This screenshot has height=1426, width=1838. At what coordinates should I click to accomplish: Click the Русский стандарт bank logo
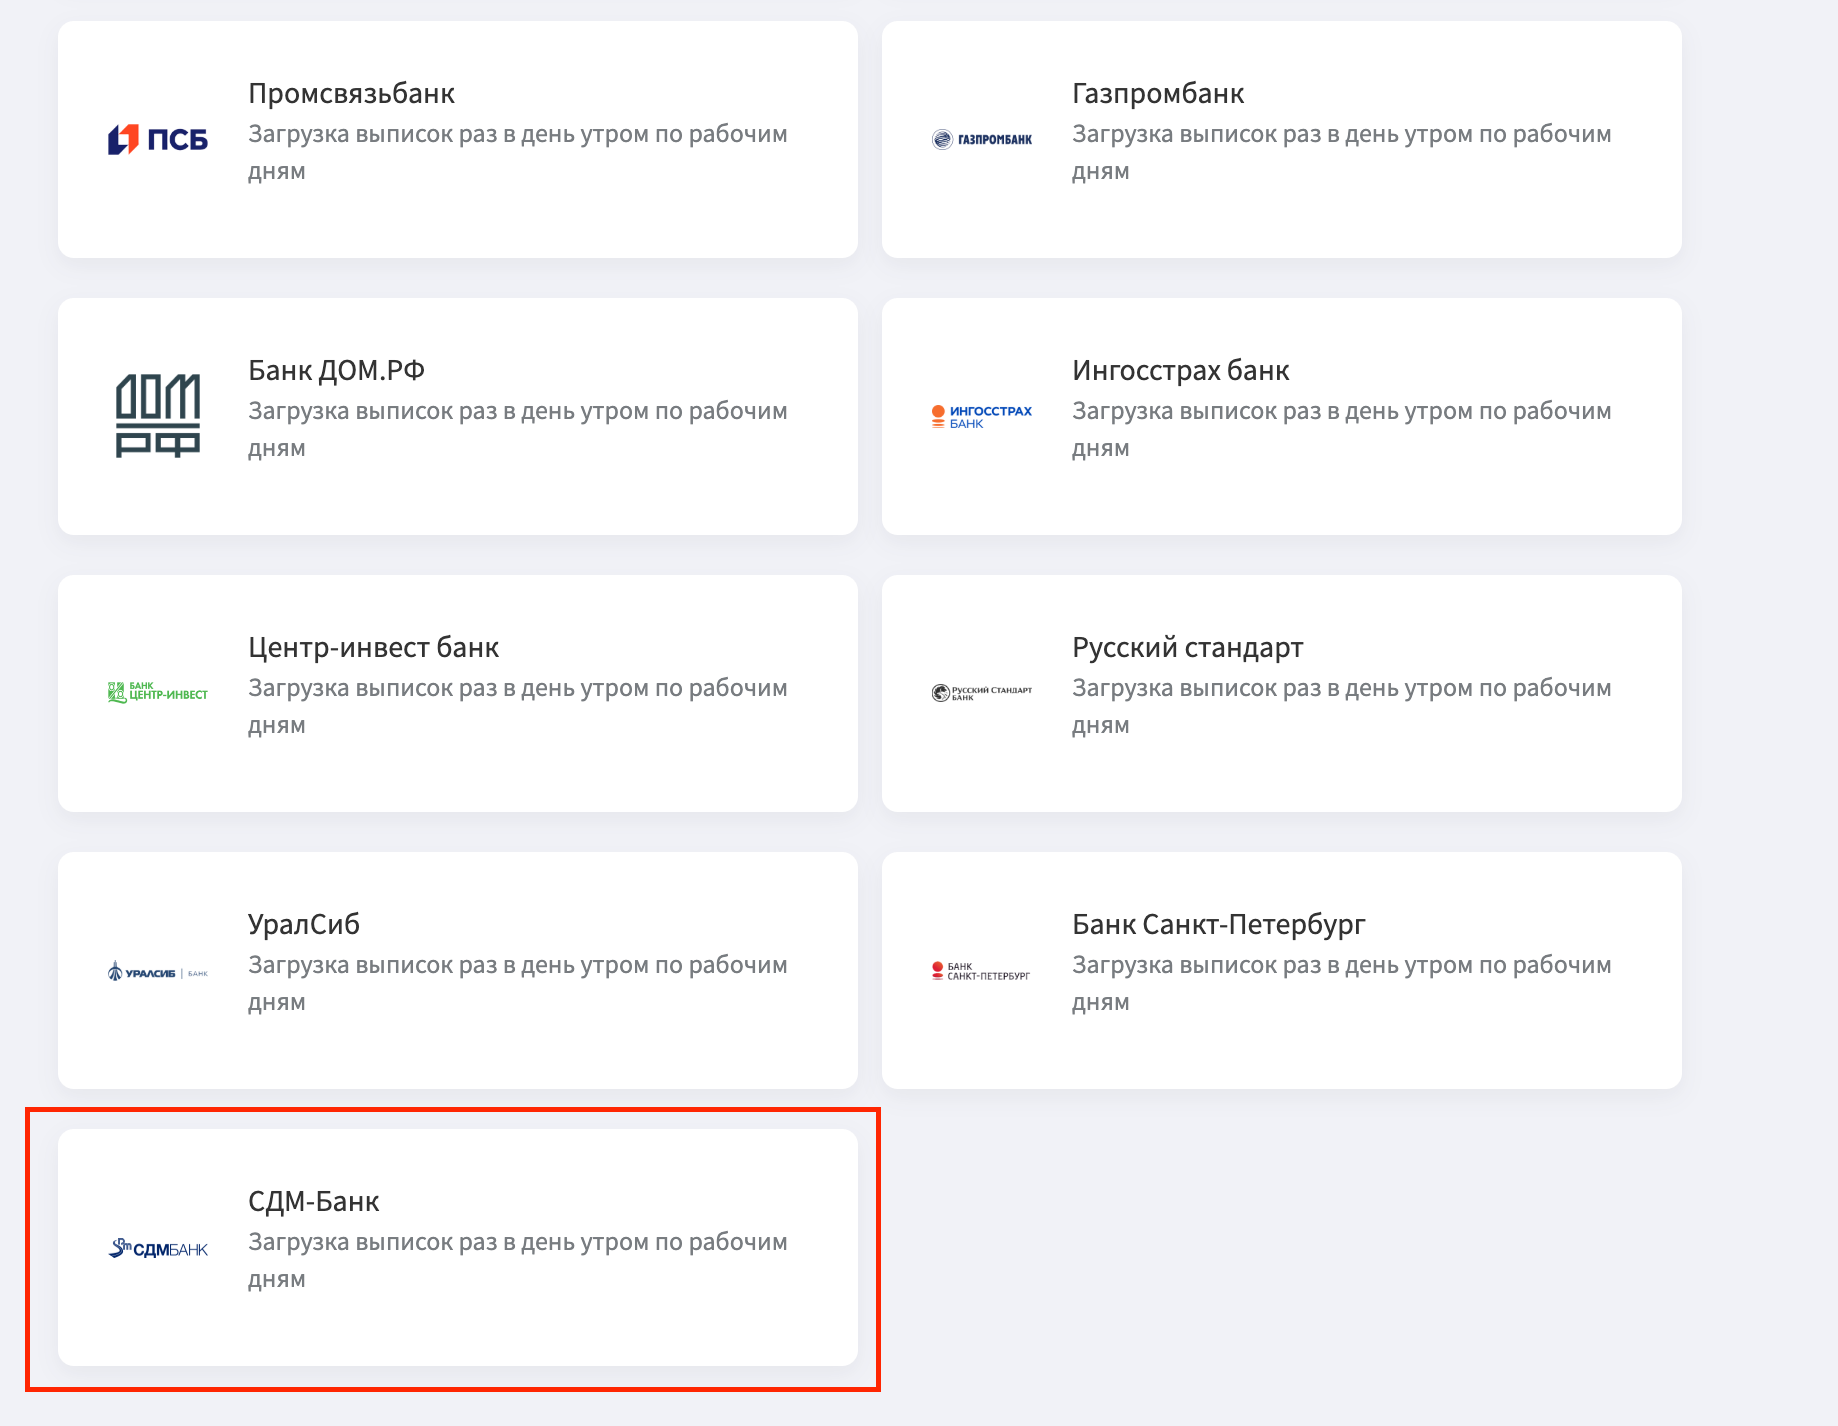[x=982, y=692]
